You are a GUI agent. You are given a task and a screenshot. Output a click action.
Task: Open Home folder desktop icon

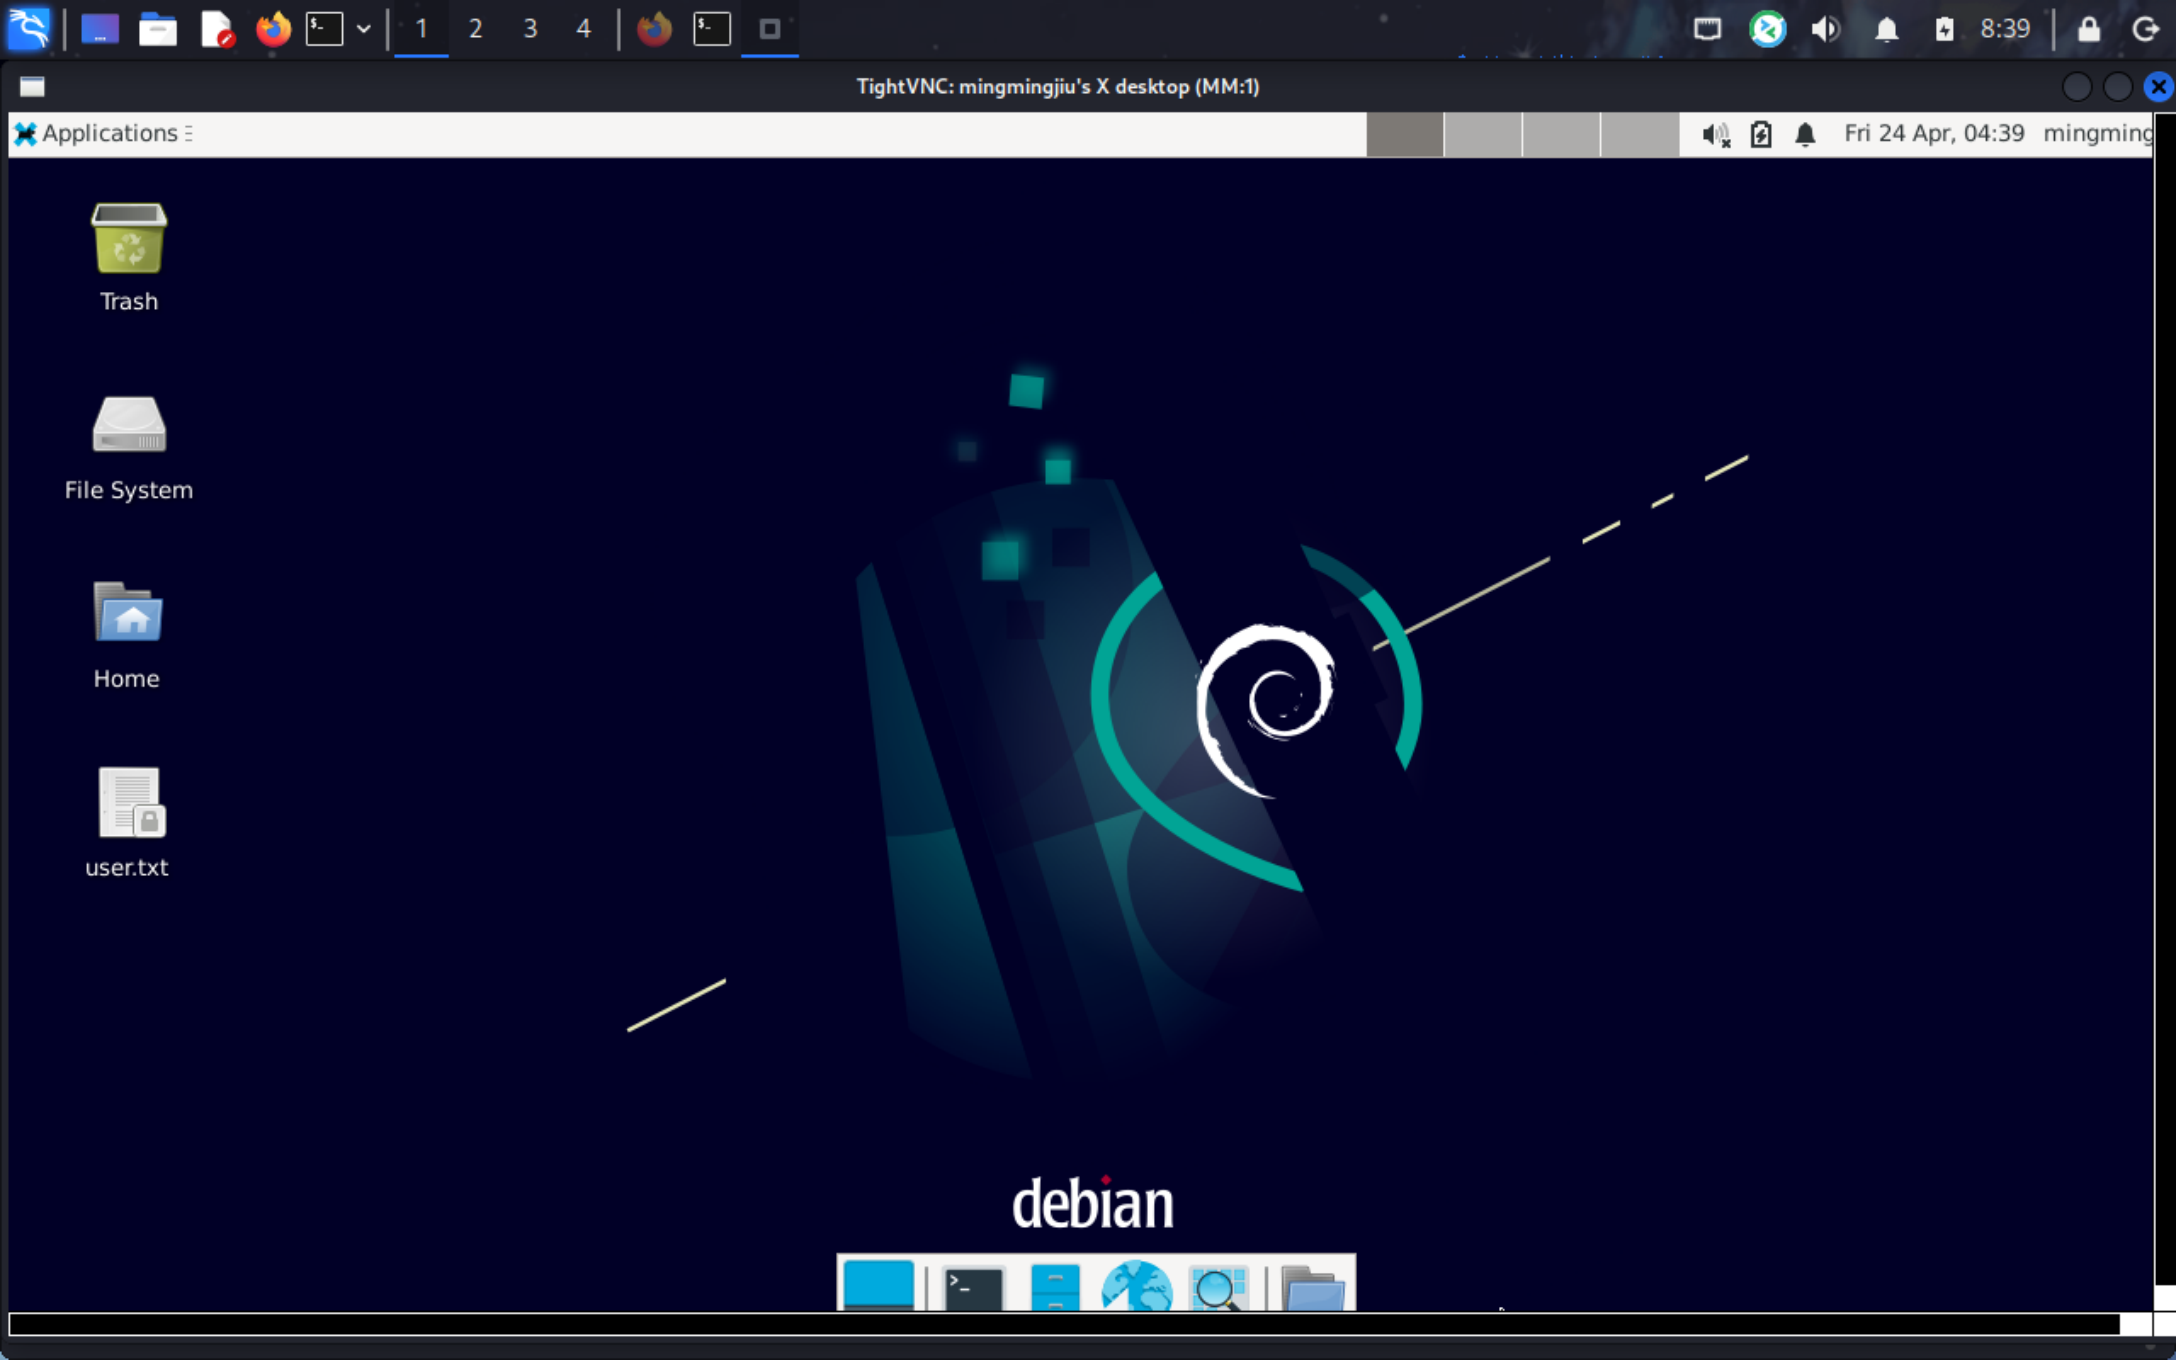tap(129, 614)
